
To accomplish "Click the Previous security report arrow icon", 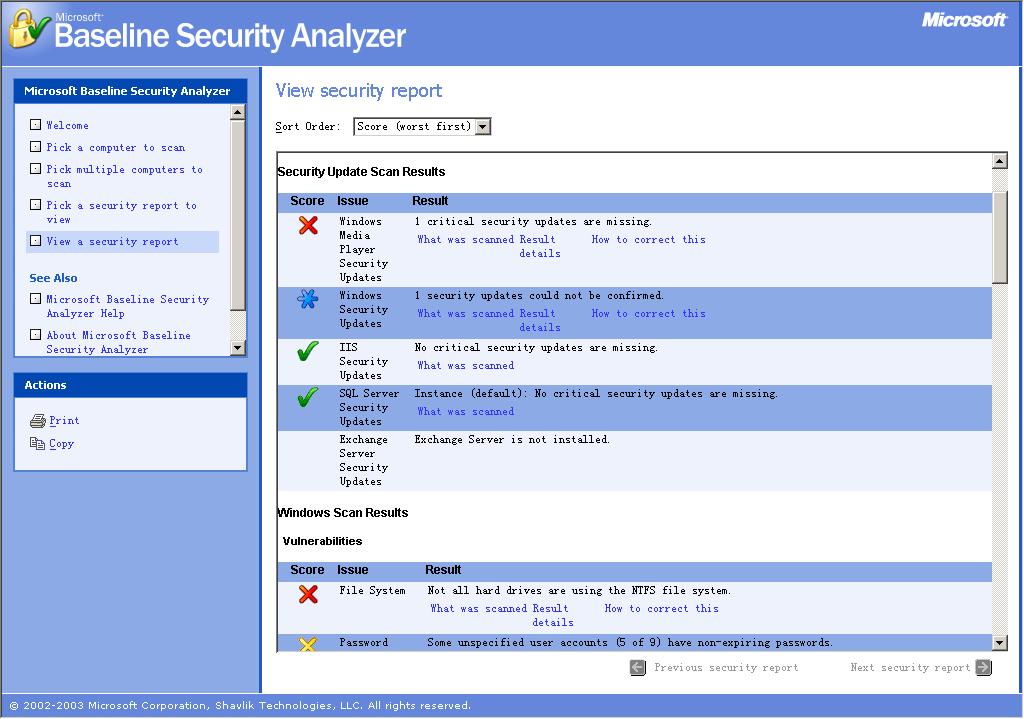I will point(638,667).
